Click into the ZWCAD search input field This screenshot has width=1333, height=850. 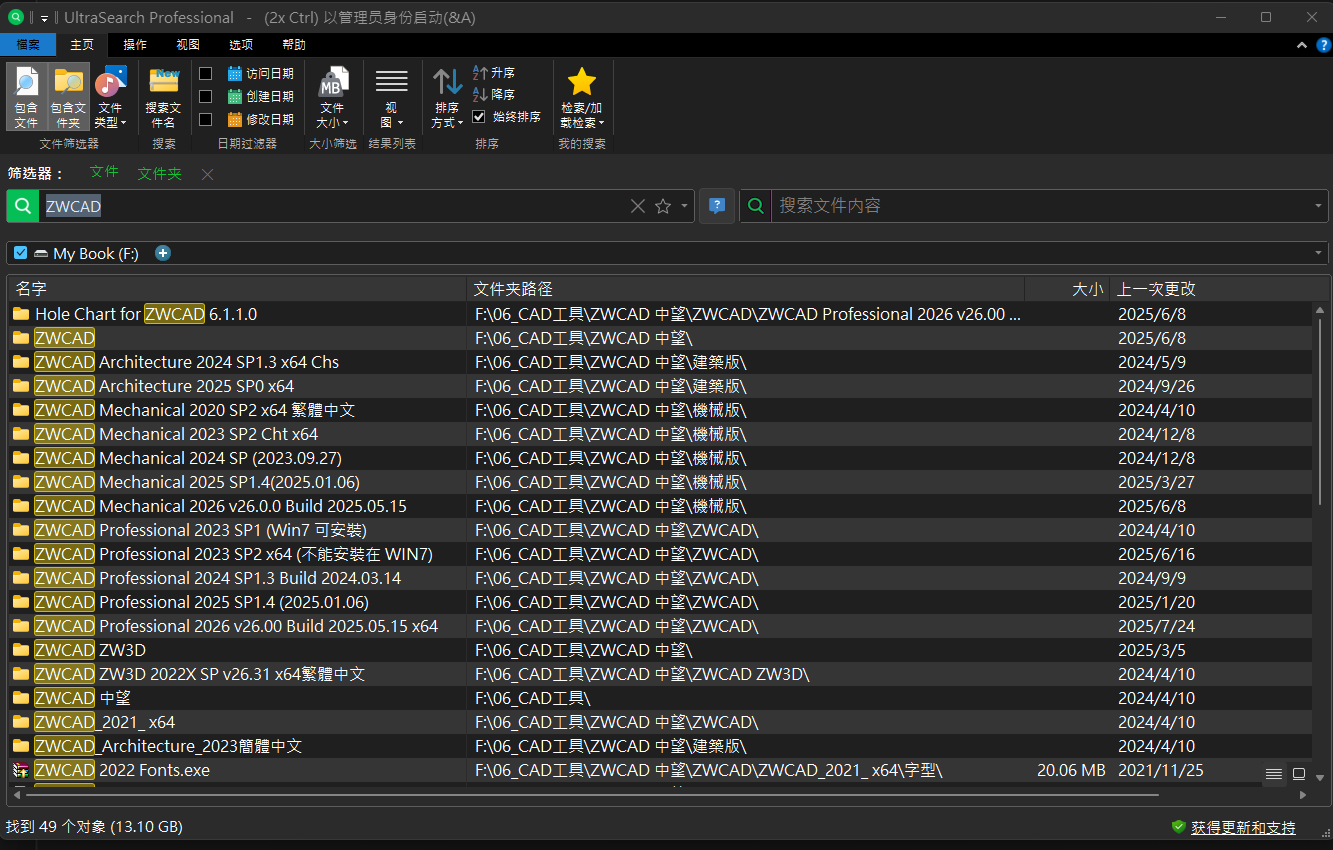[334, 206]
